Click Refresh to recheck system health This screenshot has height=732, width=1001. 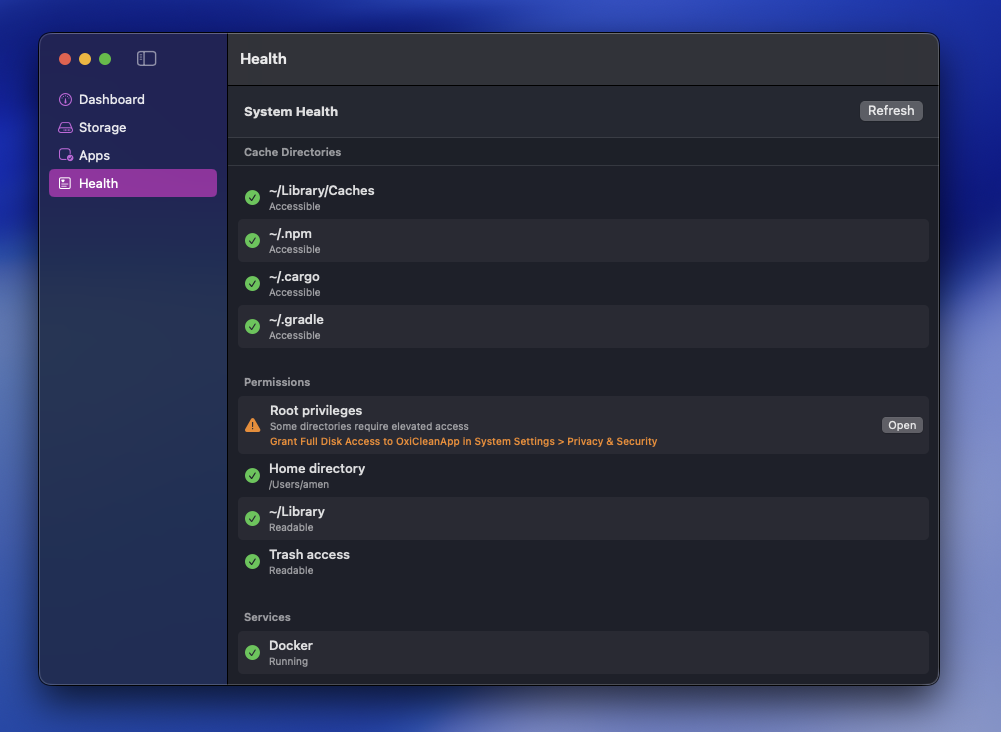[890, 110]
